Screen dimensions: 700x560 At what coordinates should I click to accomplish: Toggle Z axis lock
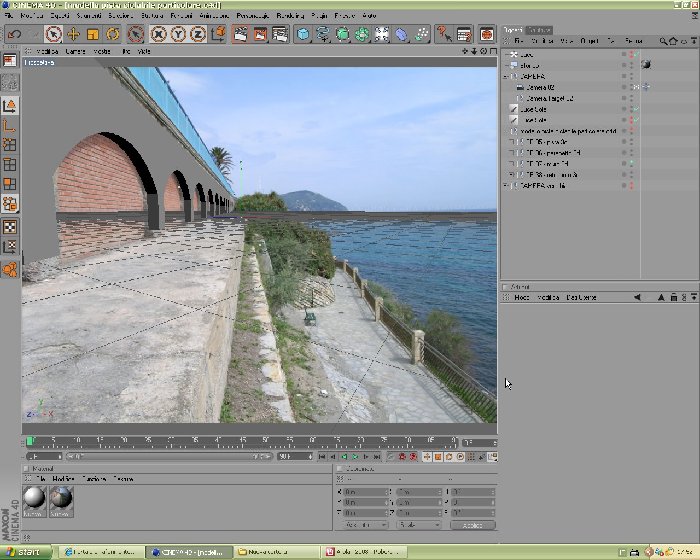(x=198, y=34)
